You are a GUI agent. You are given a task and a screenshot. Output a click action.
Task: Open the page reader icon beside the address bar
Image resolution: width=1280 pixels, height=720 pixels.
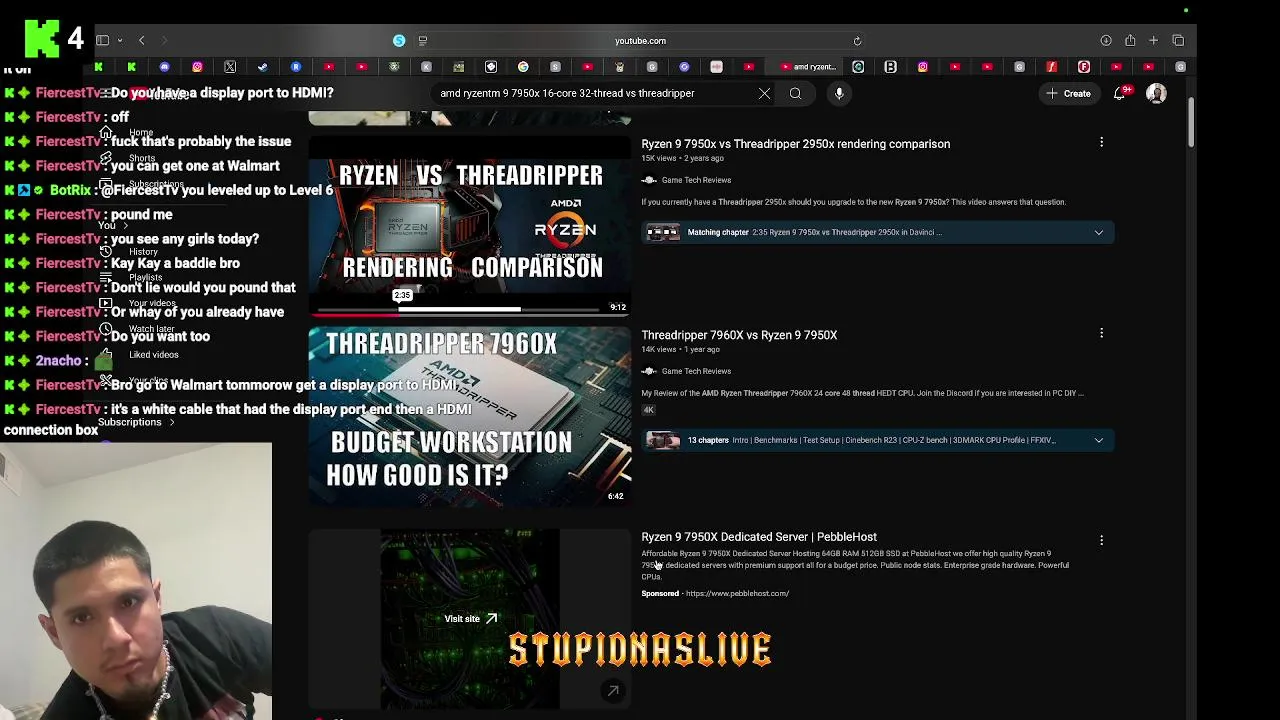(x=423, y=40)
